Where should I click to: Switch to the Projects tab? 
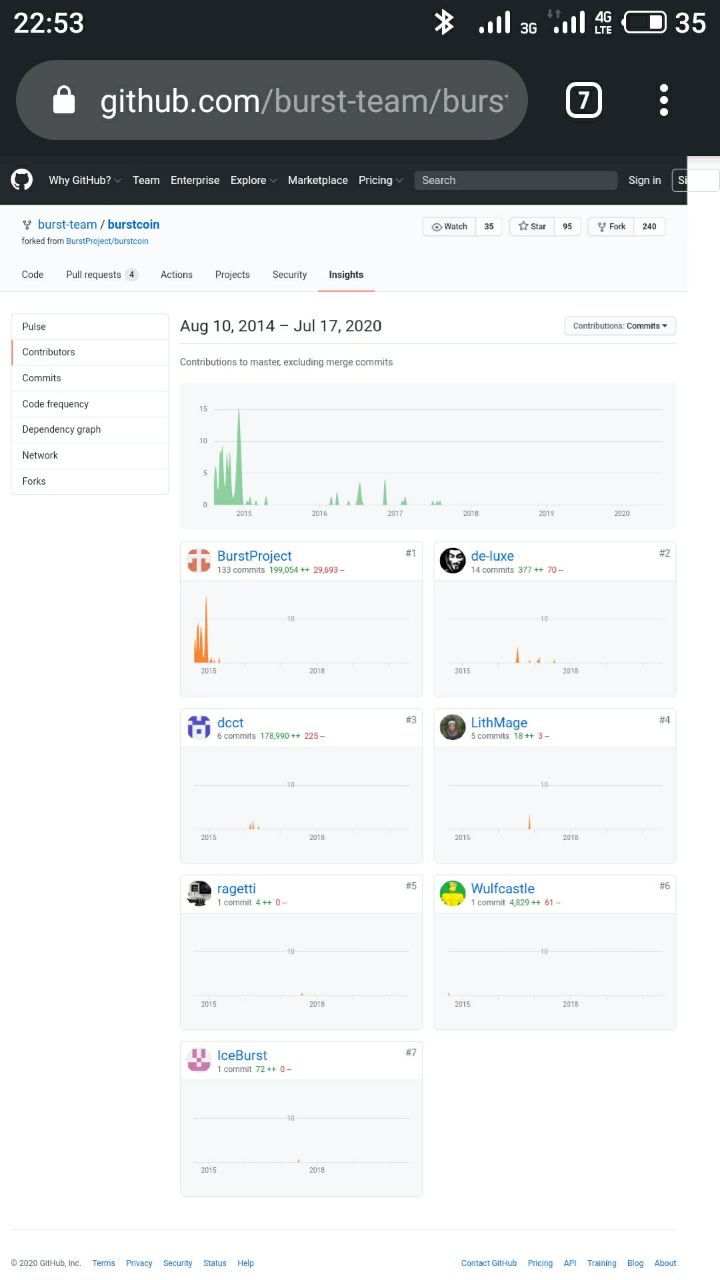[x=232, y=275]
